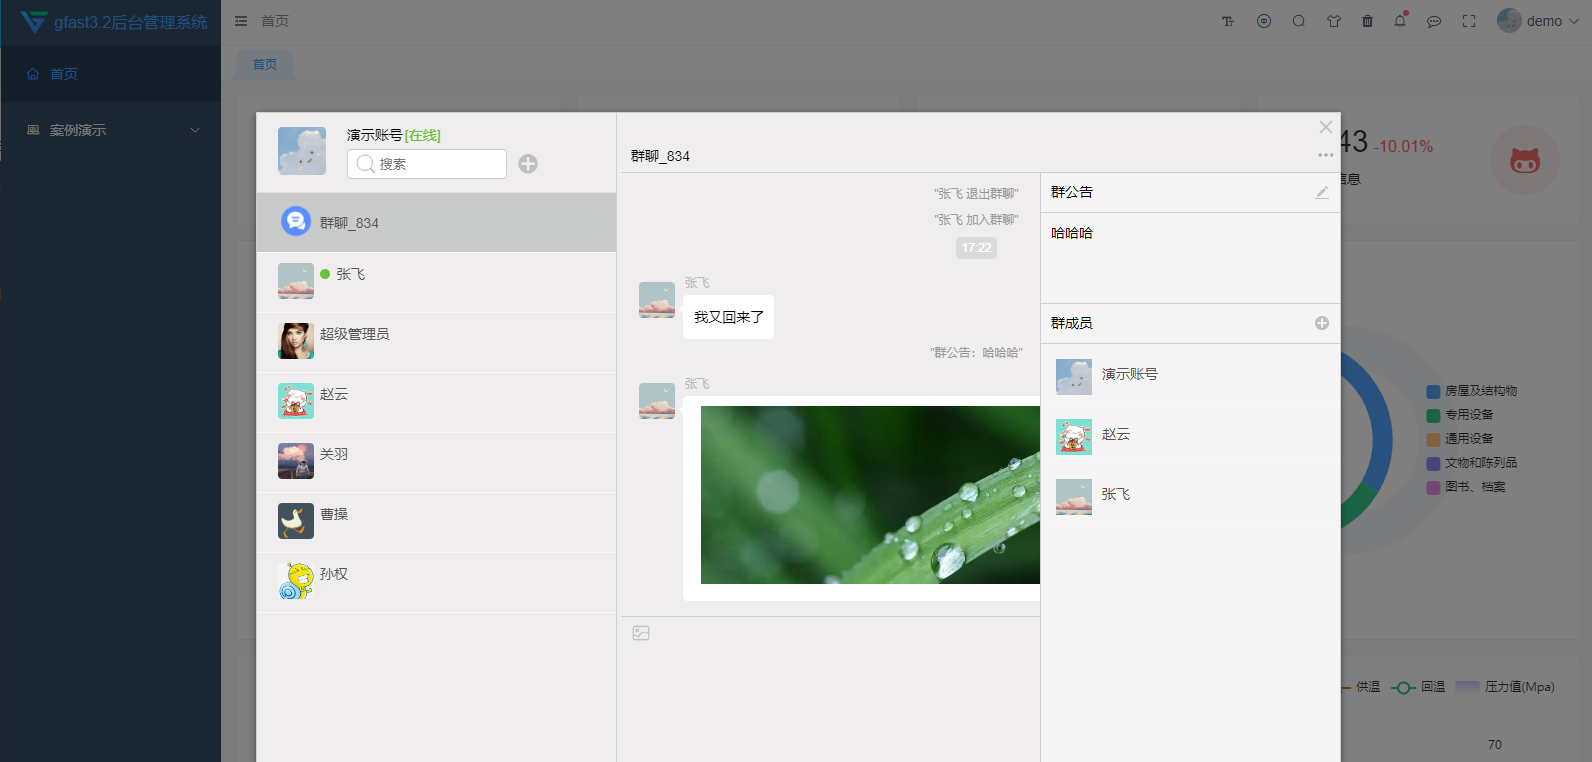Click the send image icon below messages
1592x762 pixels.
point(641,633)
